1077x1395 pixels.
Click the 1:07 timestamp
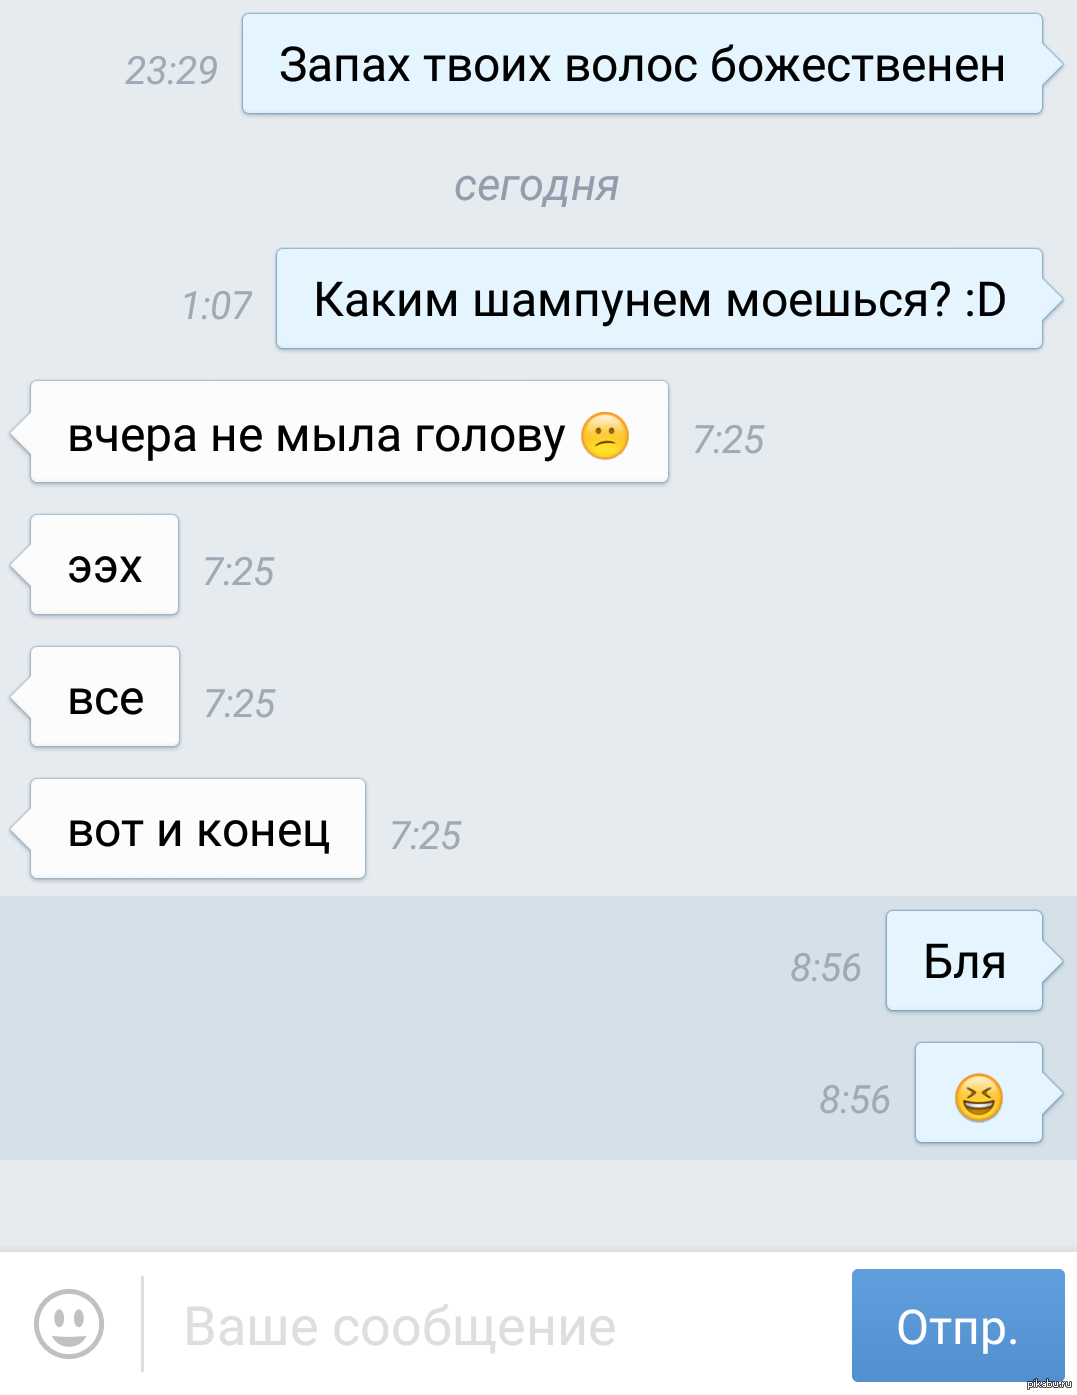click(x=217, y=305)
